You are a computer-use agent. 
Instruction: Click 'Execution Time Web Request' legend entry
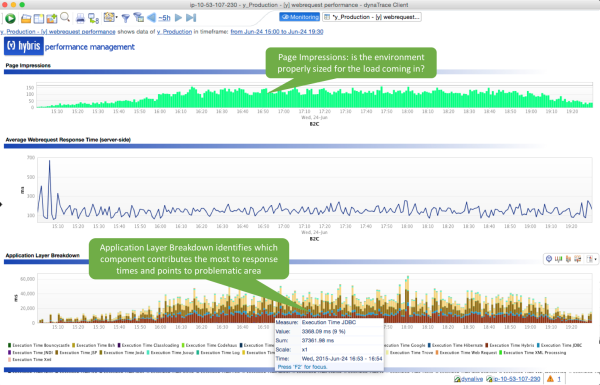466,352
